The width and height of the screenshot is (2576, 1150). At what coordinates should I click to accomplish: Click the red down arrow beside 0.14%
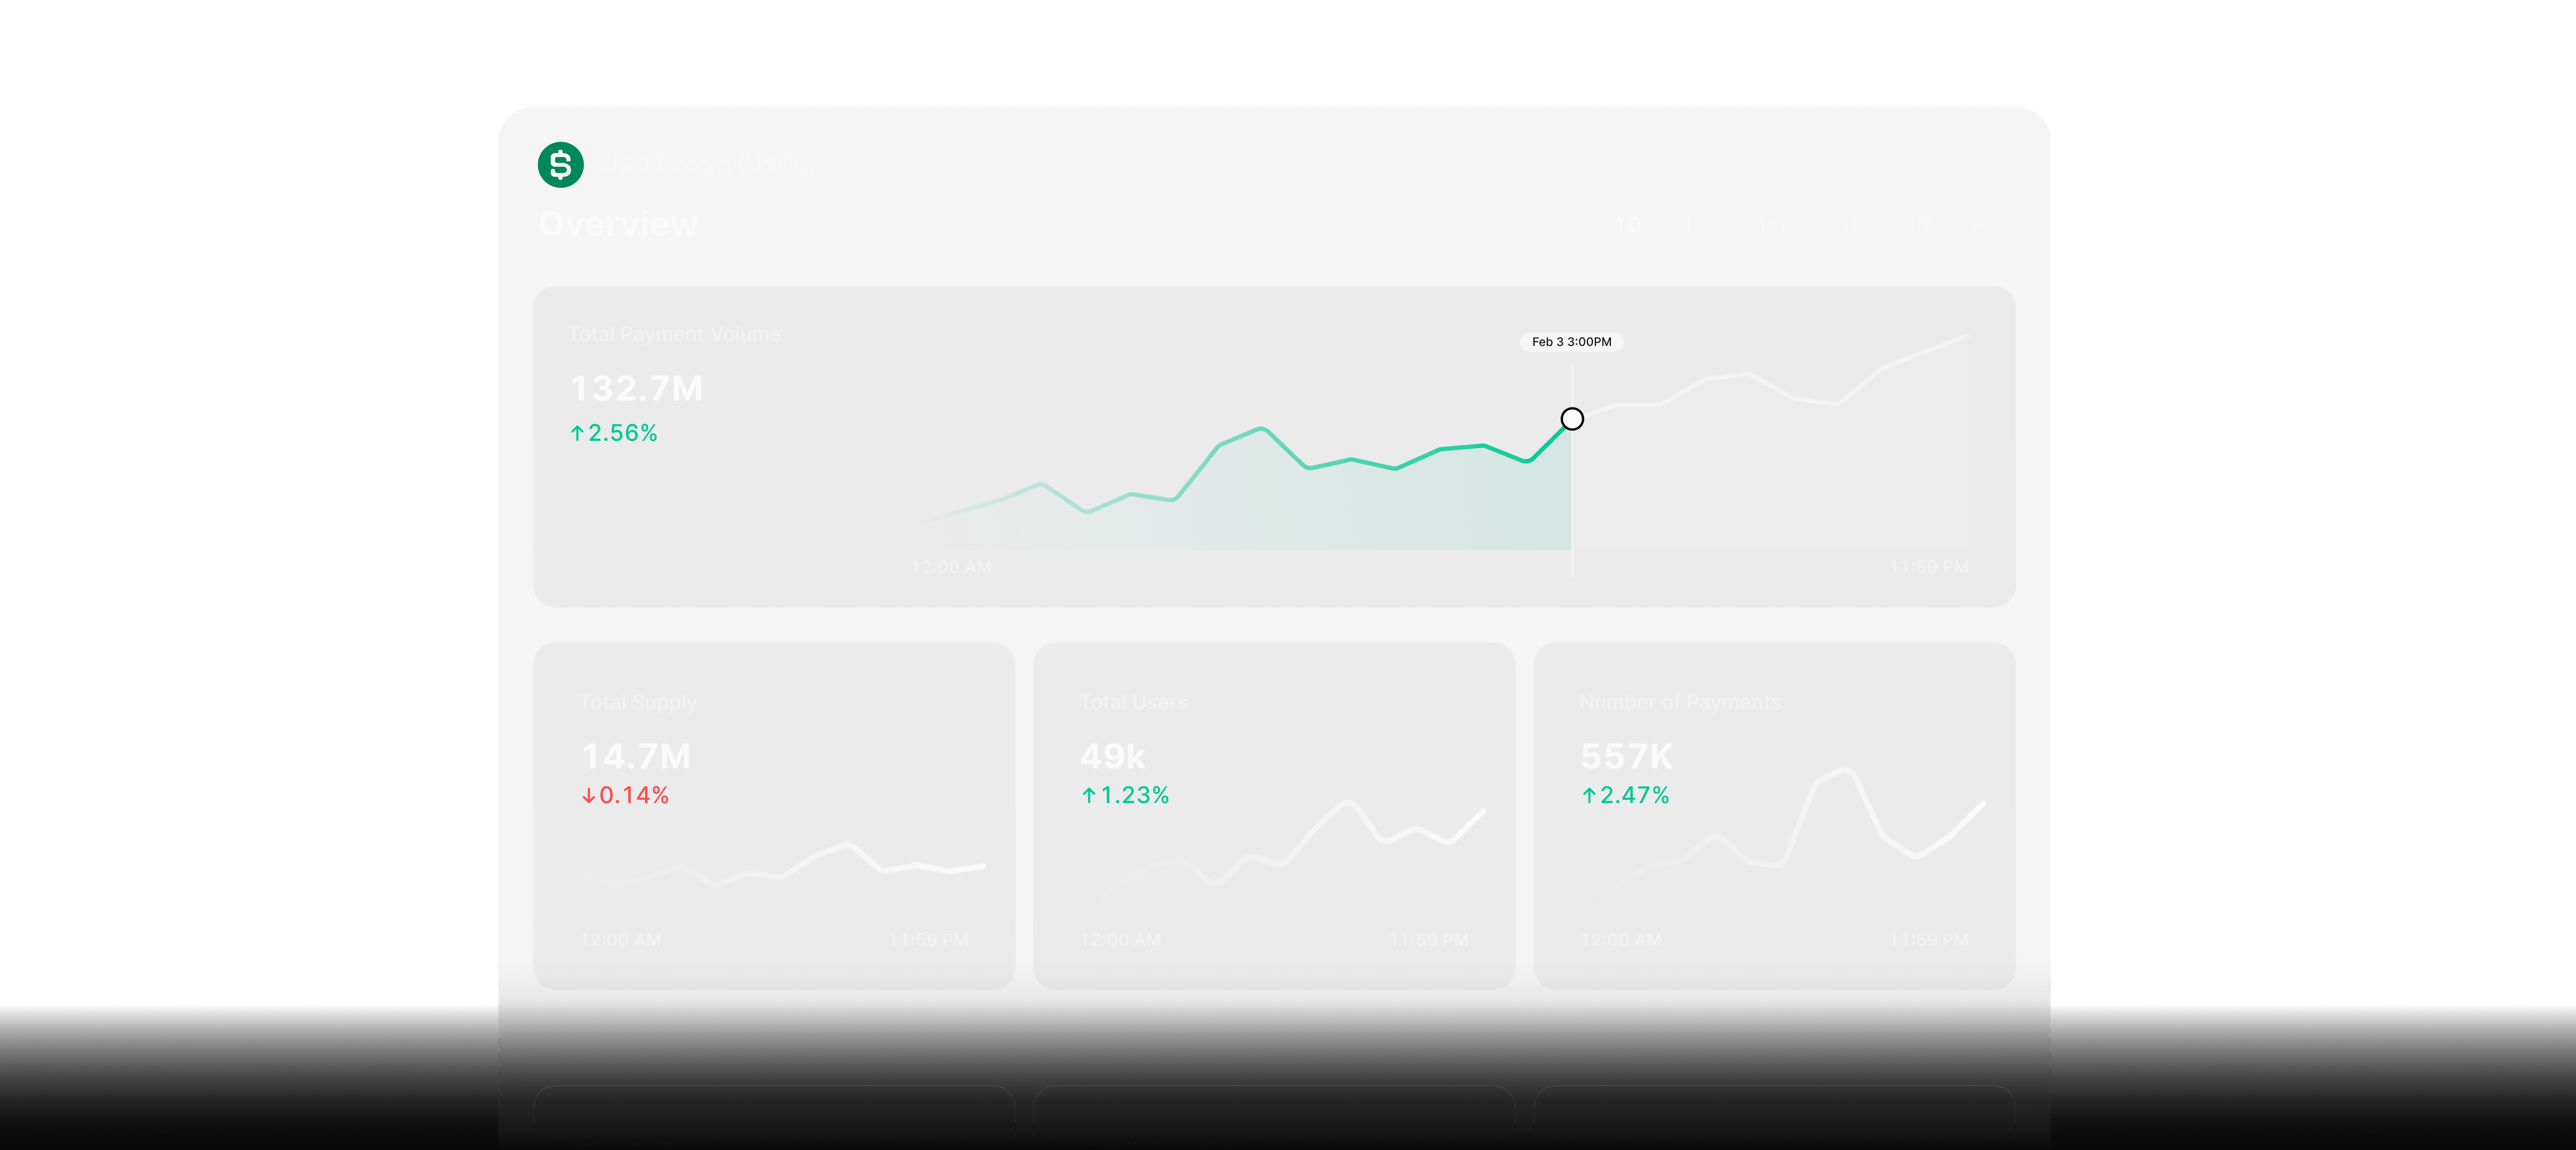pyautogui.click(x=589, y=795)
